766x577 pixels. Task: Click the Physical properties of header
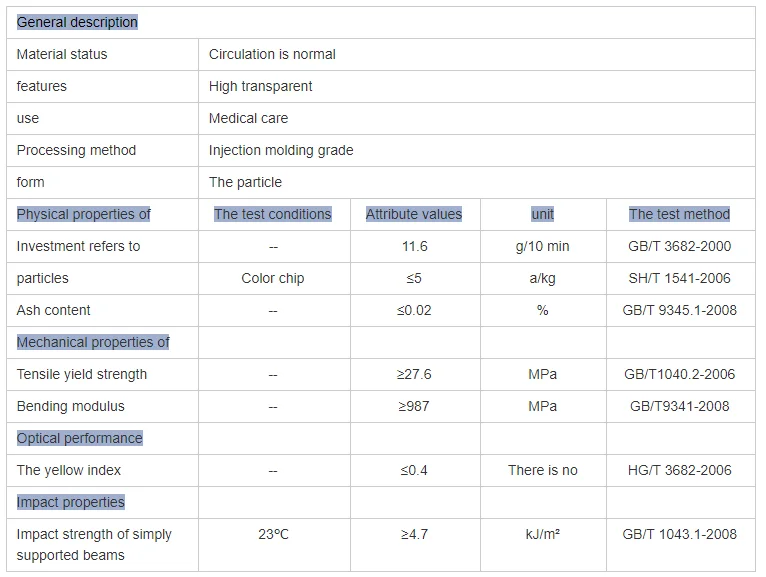84,214
